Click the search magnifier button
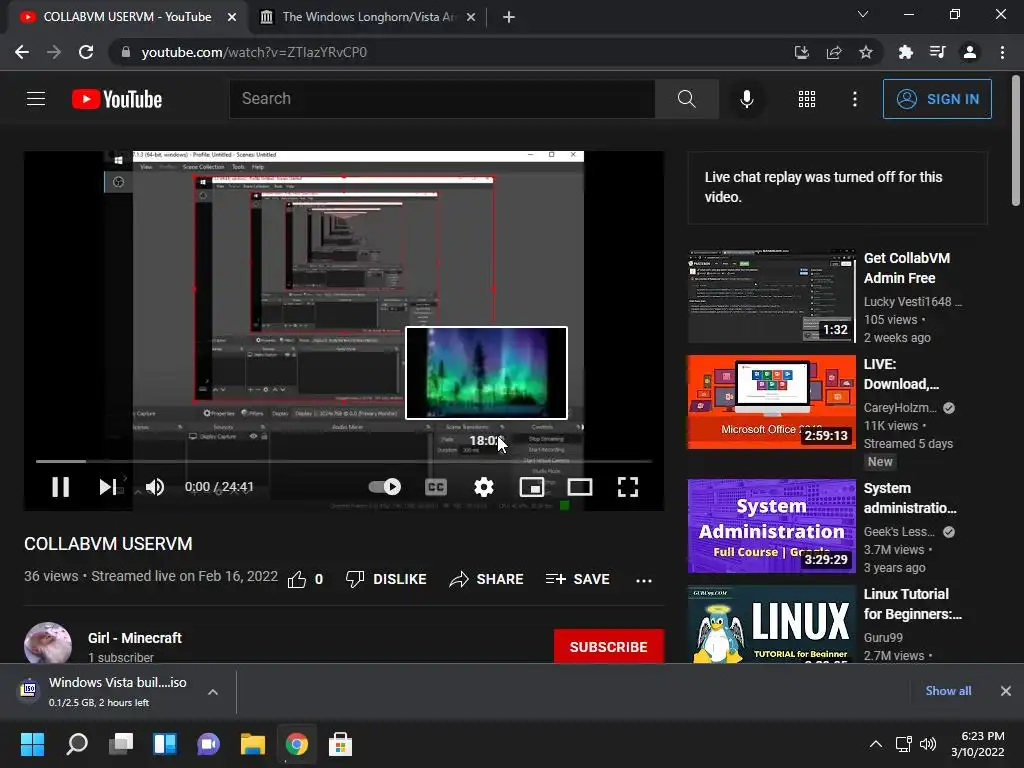 pyautogui.click(x=686, y=99)
